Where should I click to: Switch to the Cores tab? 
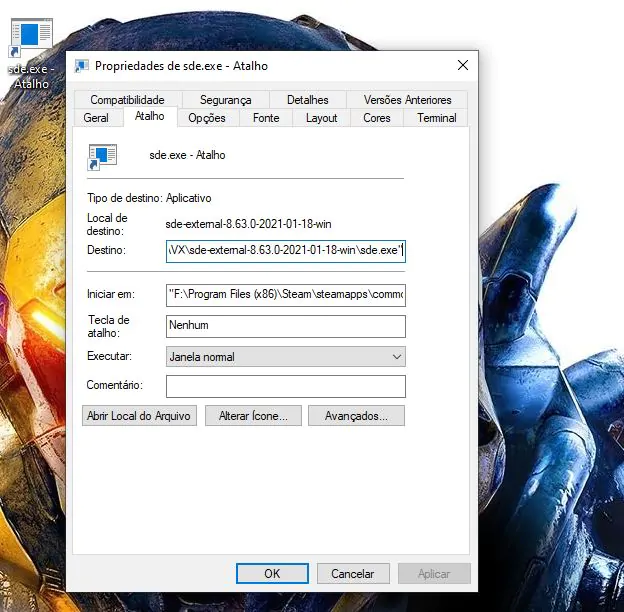pyautogui.click(x=376, y=118)
